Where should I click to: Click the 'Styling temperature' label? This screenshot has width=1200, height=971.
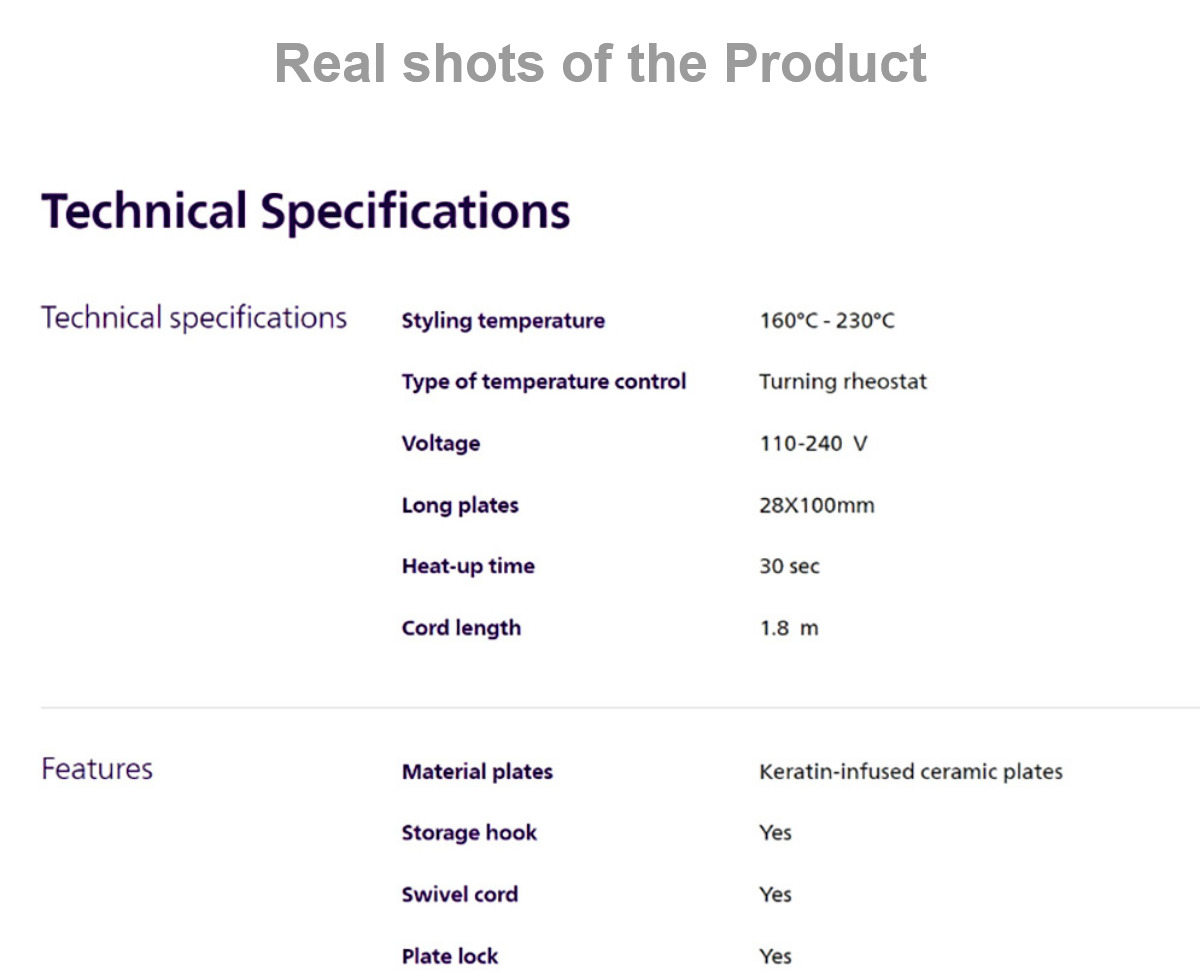(503, 321)
